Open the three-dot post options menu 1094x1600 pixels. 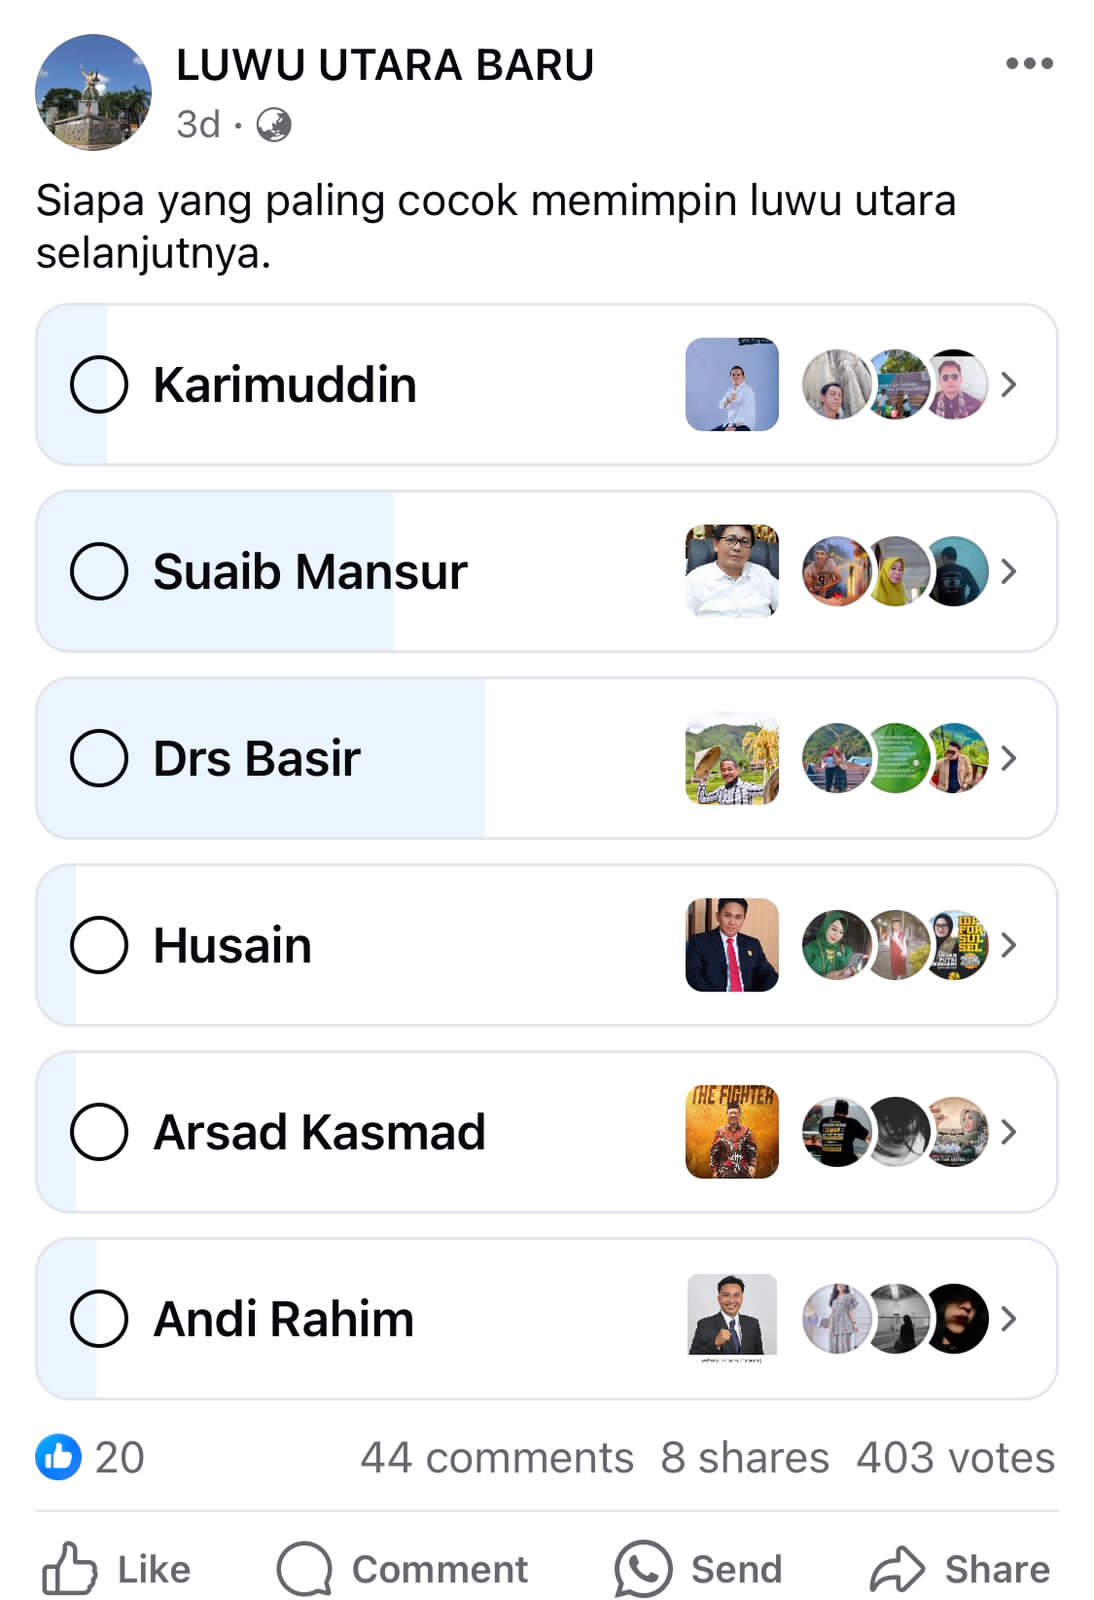(1029, 64)
